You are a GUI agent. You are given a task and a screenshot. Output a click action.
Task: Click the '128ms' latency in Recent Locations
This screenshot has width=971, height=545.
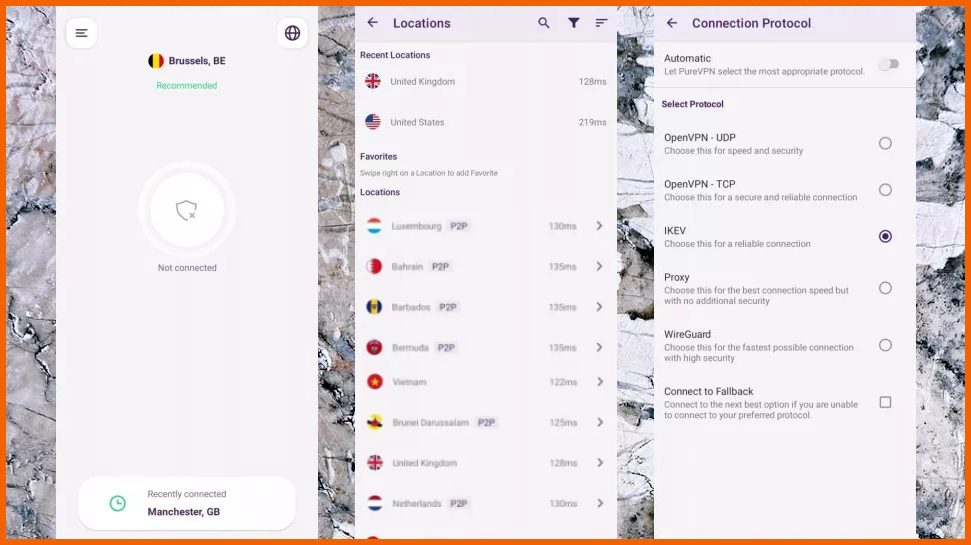click(593, 81)
